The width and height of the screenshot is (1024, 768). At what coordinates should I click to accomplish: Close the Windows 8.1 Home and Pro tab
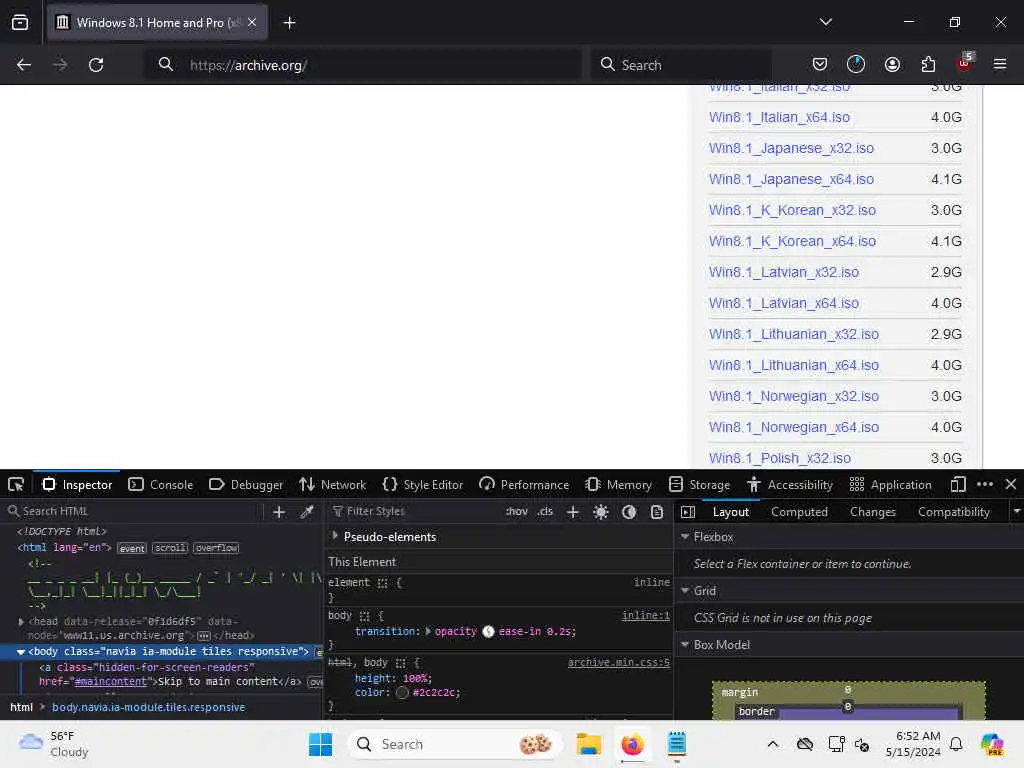coord(252,23)
